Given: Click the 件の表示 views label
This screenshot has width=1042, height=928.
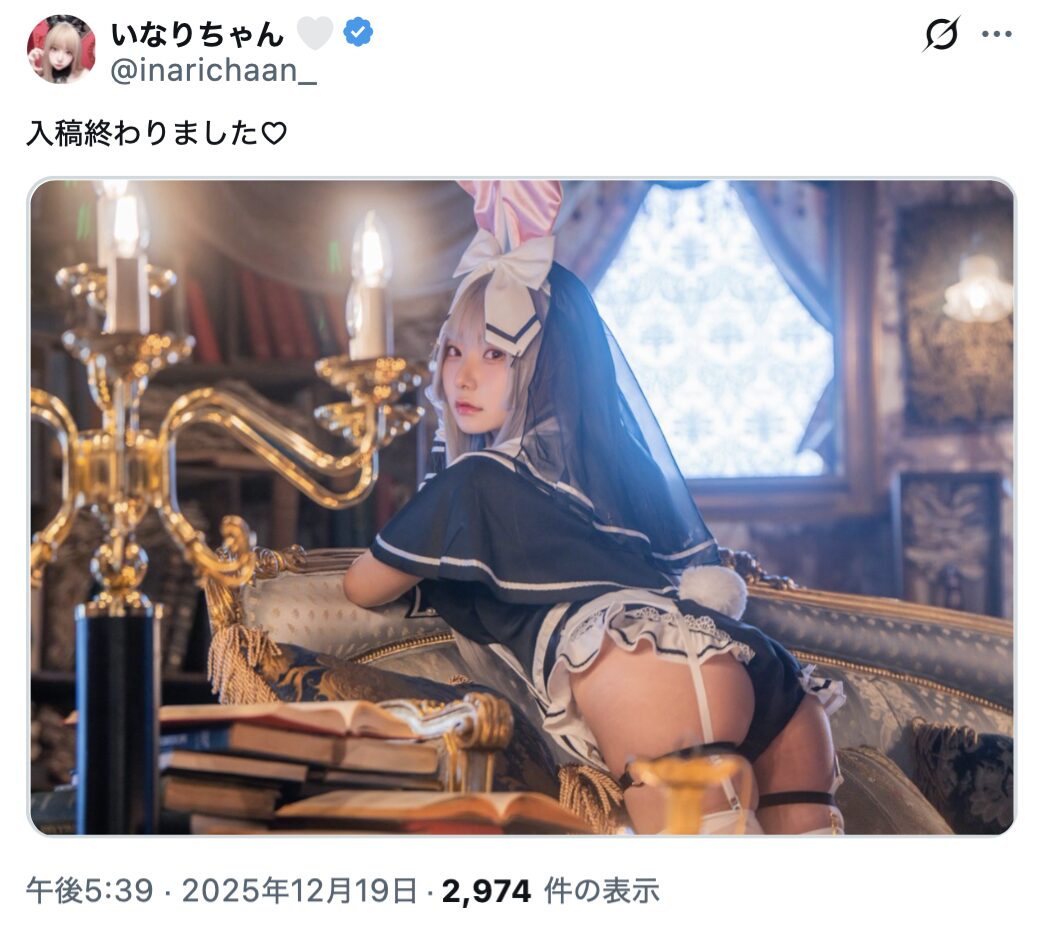Looking at the screenshot, I should pyautogui.click(x=602, y=891).
